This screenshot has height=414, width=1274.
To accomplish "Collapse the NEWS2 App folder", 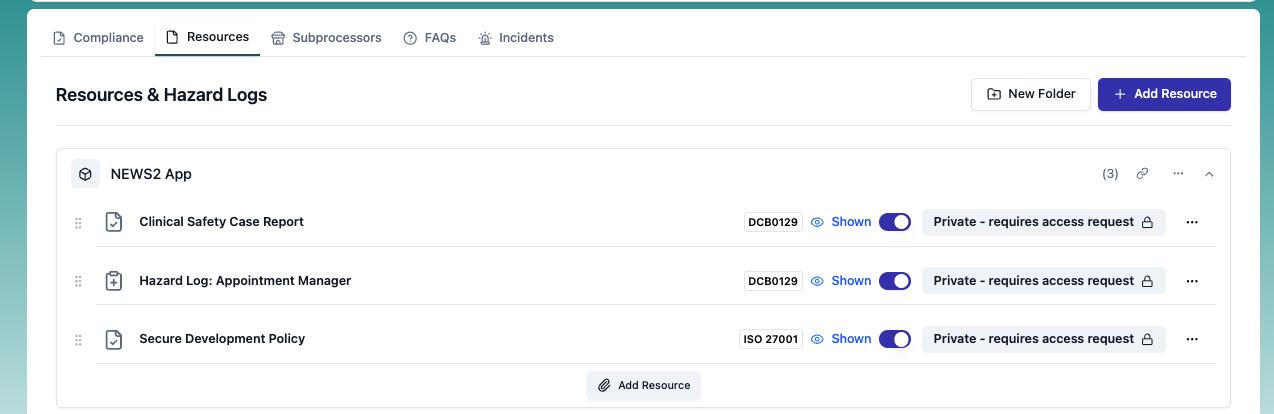I will (x=1209, y=174).
